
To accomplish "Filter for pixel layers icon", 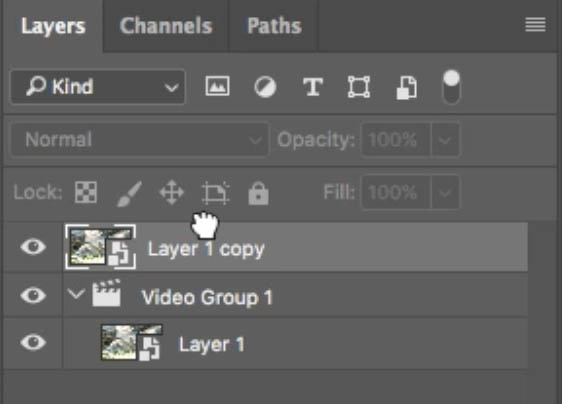I will 218,86.
